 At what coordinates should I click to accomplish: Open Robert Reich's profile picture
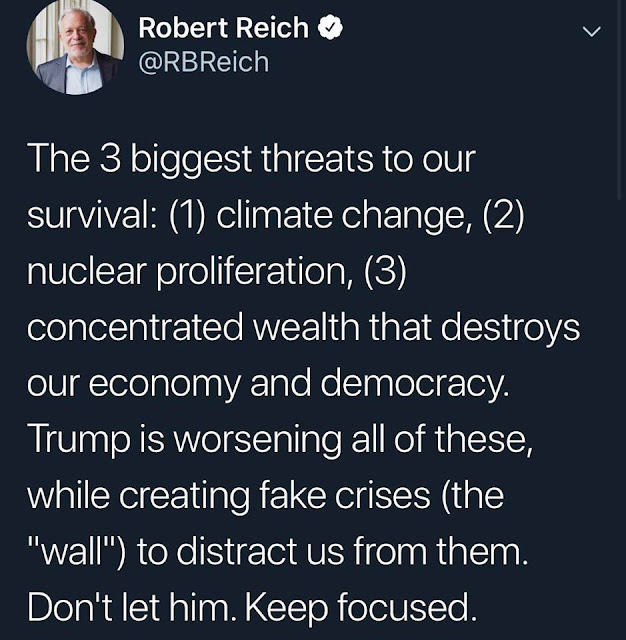pos(76,47)
